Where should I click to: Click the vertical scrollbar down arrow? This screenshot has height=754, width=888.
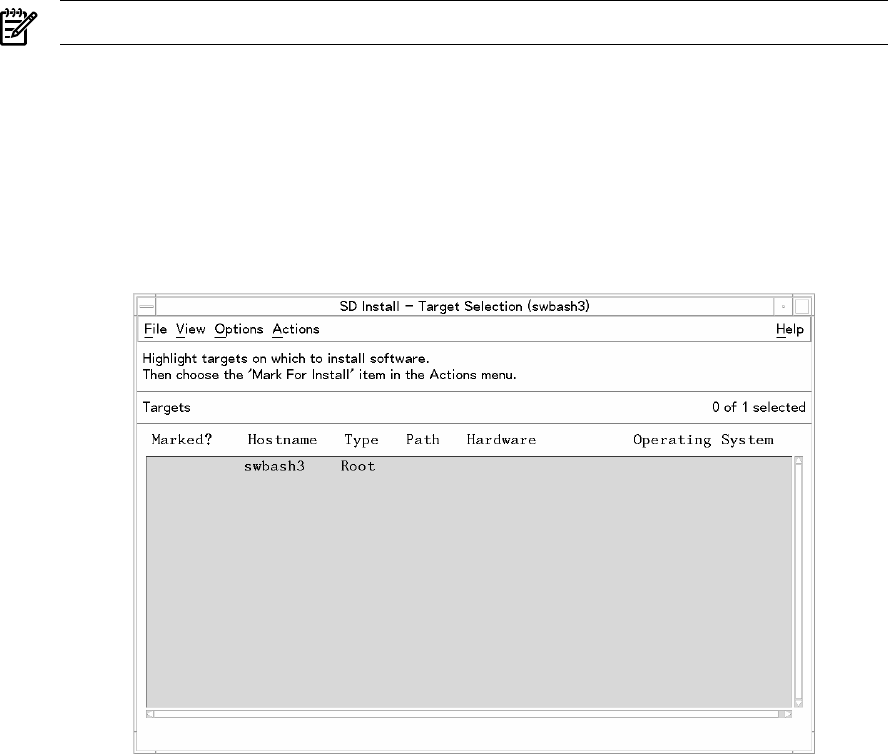click(799, 704)
